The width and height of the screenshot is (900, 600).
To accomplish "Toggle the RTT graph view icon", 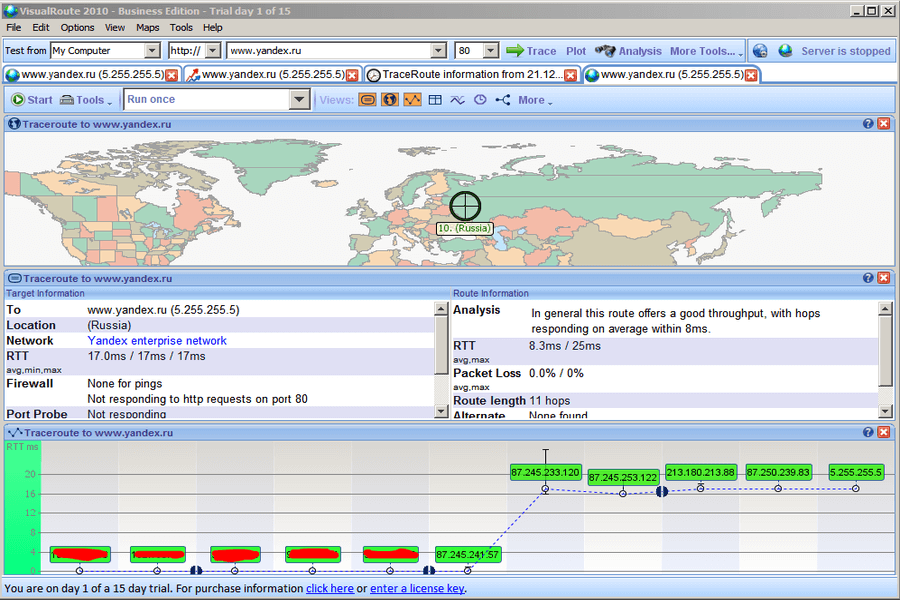I will coord(412,100).
